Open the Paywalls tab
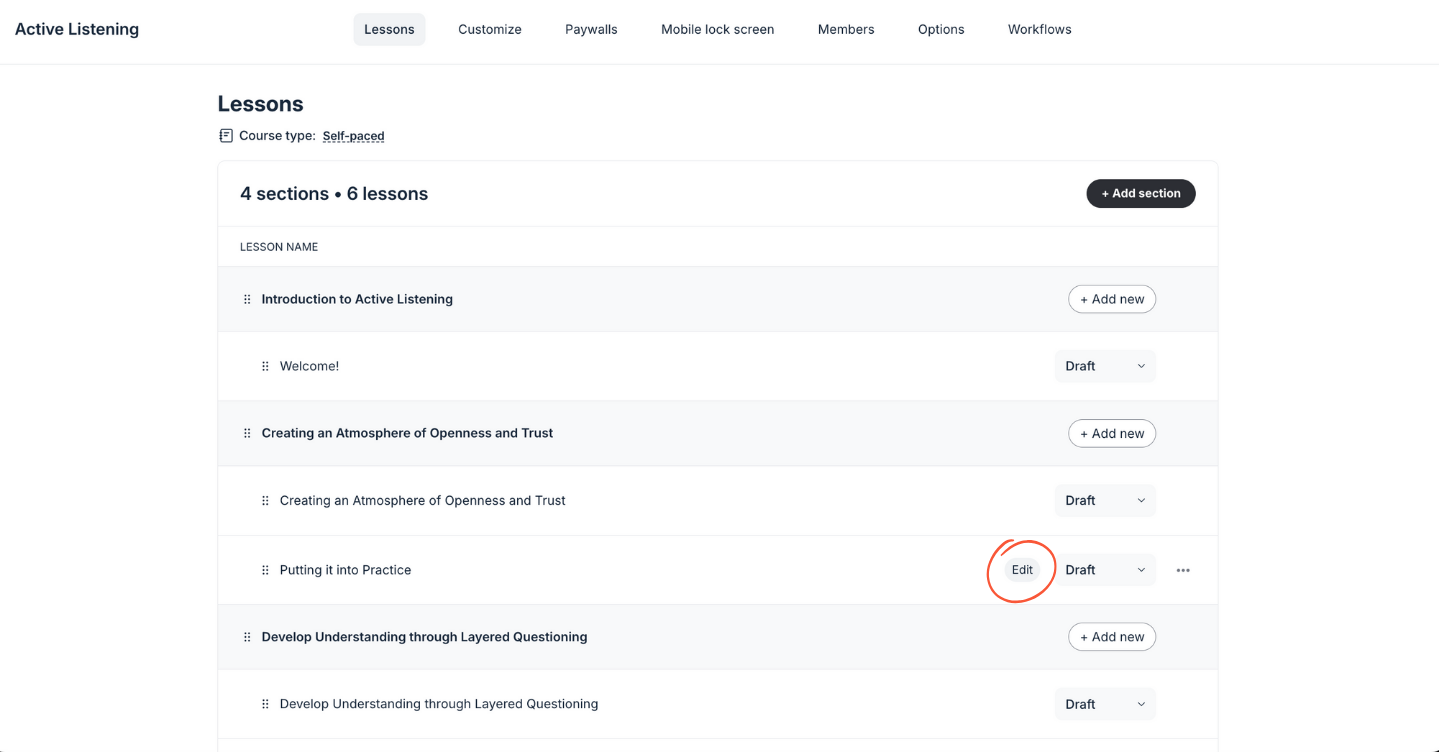The width and height of the screenshot is (1440, 752). [591, 29]
